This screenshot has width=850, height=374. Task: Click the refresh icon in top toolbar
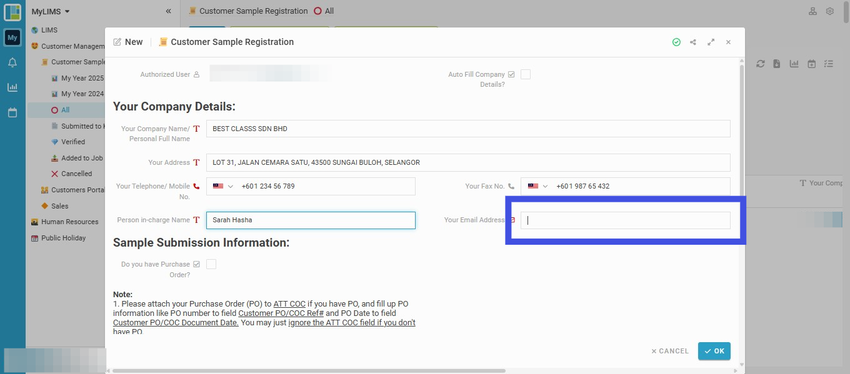pyautogui.click(x=761, y=64)
